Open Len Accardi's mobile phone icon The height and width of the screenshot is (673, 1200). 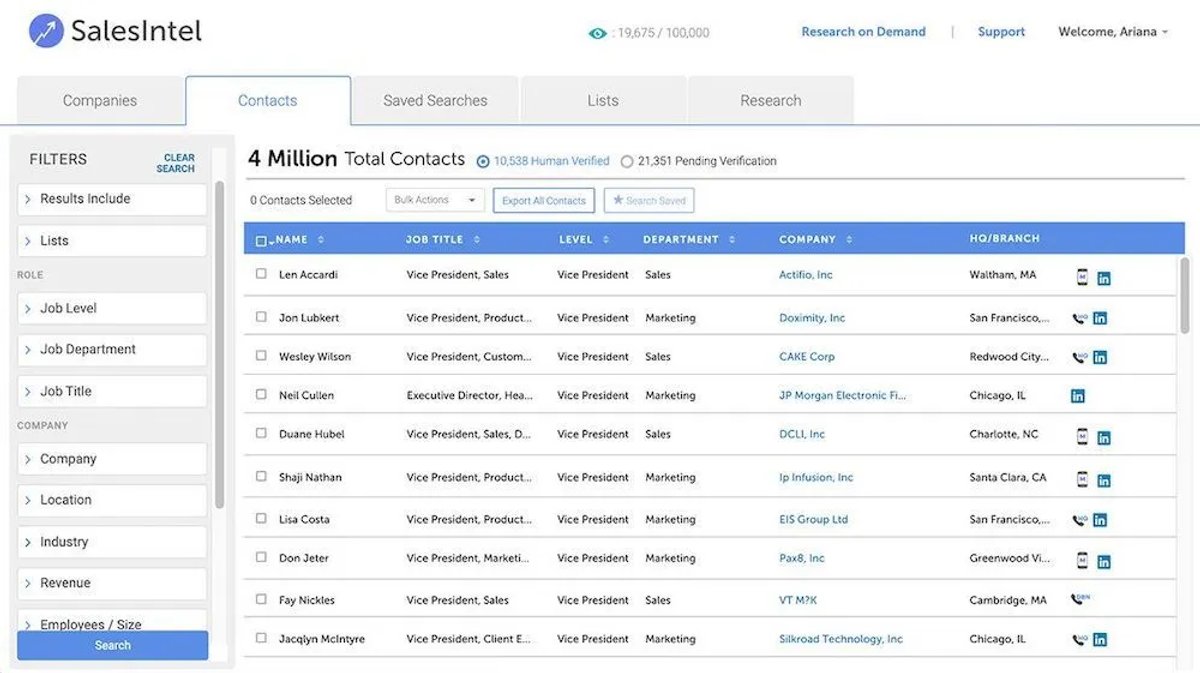1082,277
